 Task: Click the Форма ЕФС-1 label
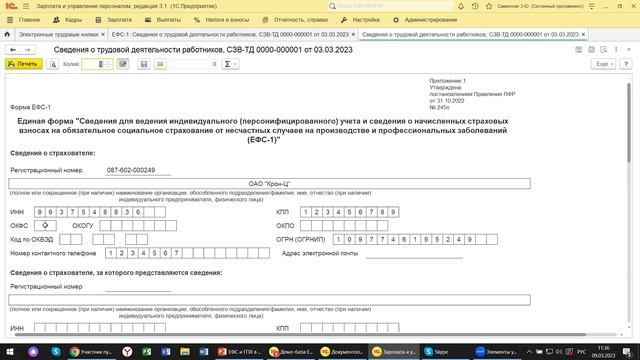[x=30, y=107]
